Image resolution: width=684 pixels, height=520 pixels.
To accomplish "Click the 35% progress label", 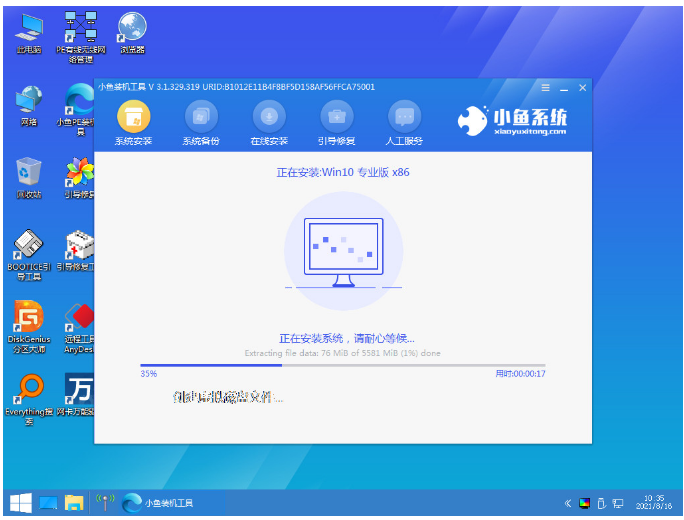I will pos(148,374).
